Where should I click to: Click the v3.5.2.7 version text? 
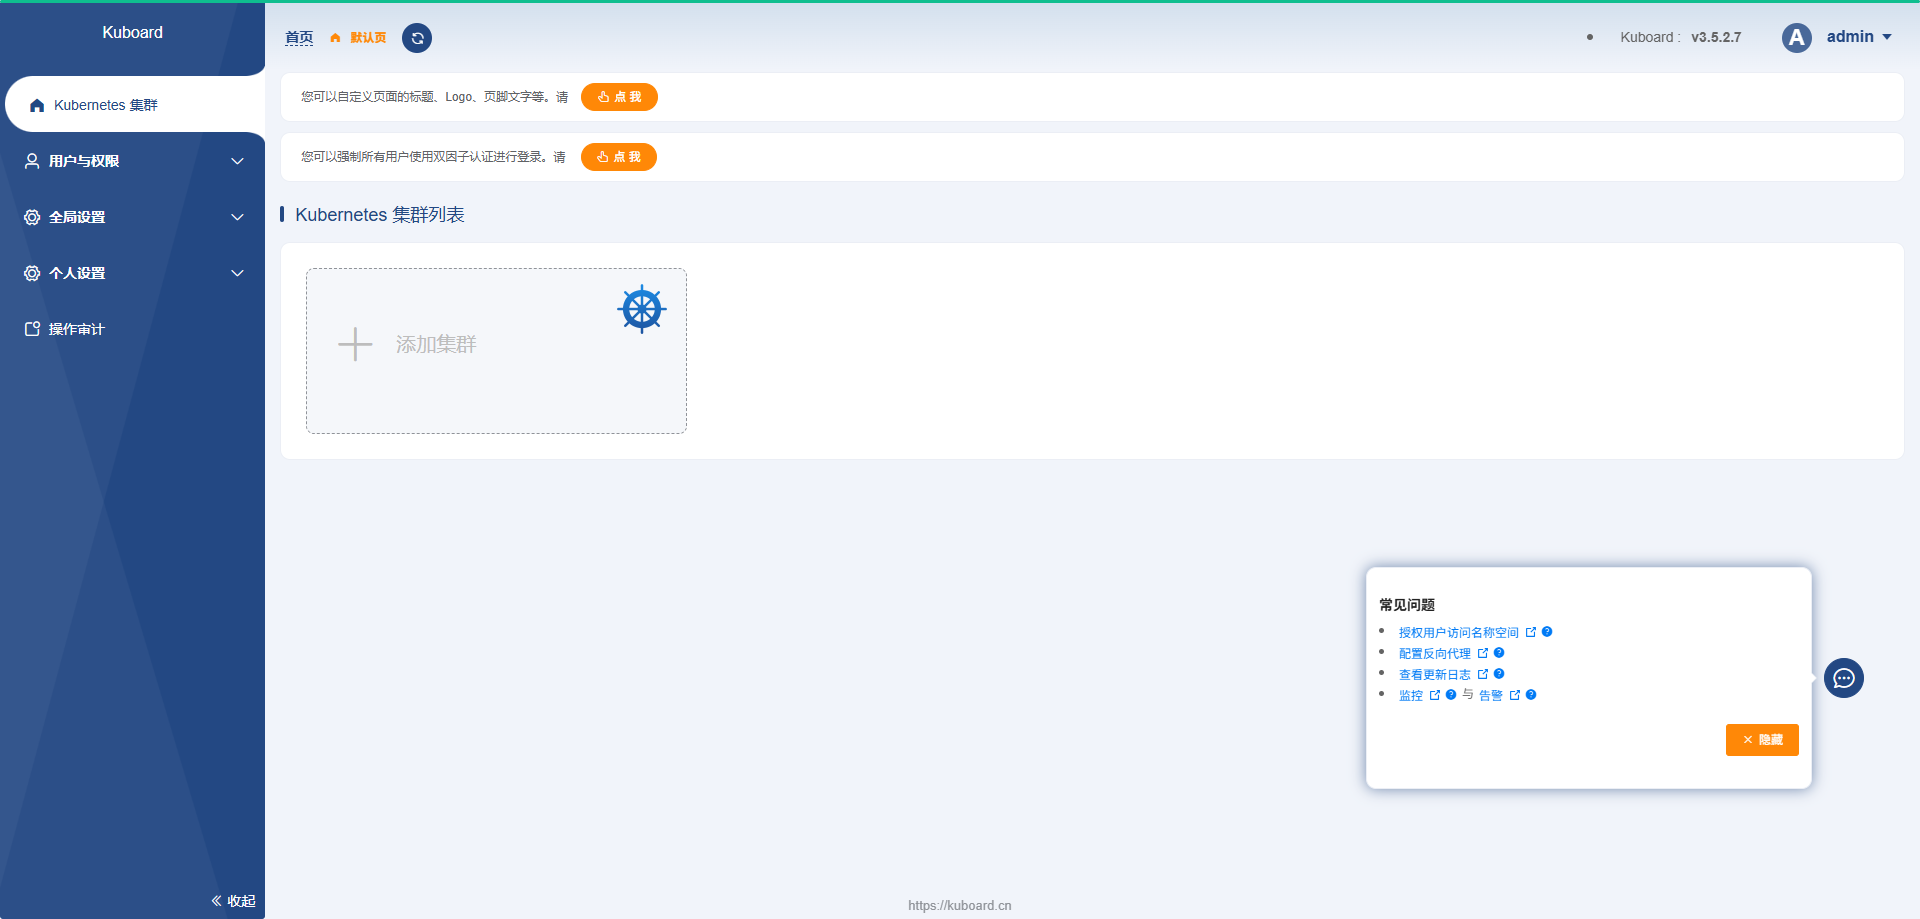(x=1716, y=37)
